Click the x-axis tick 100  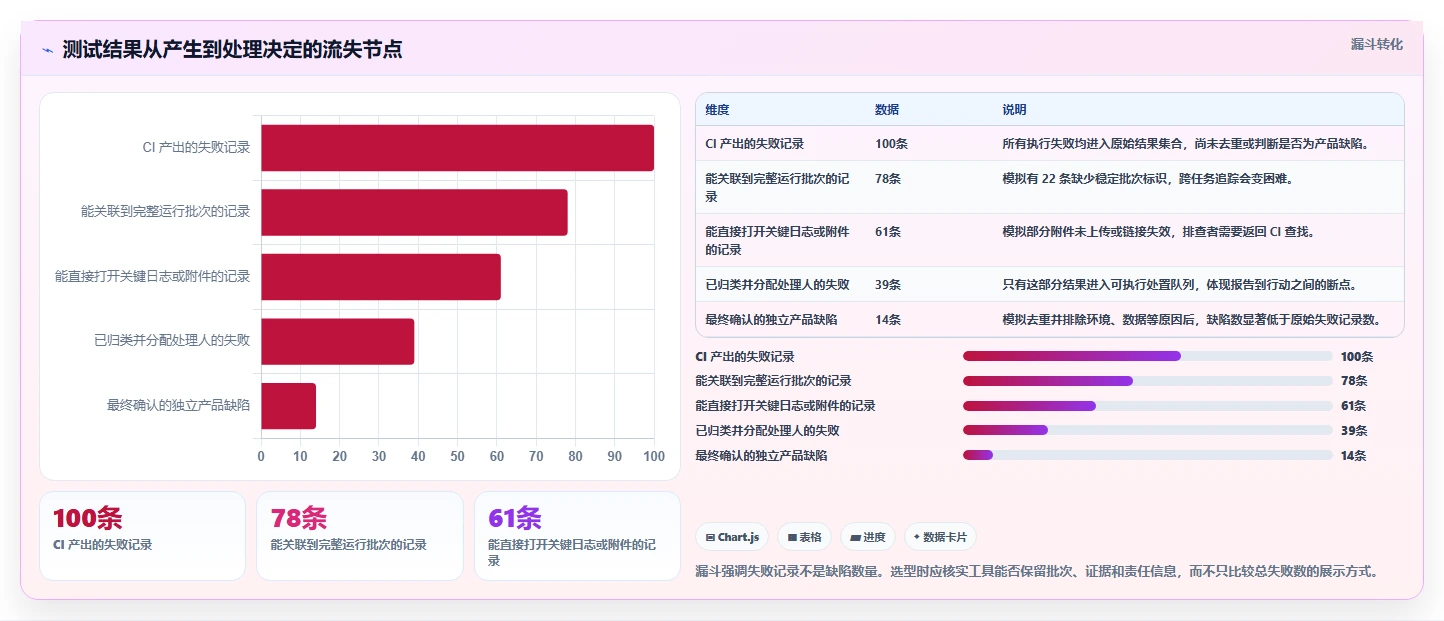click(x=654, y=456)
